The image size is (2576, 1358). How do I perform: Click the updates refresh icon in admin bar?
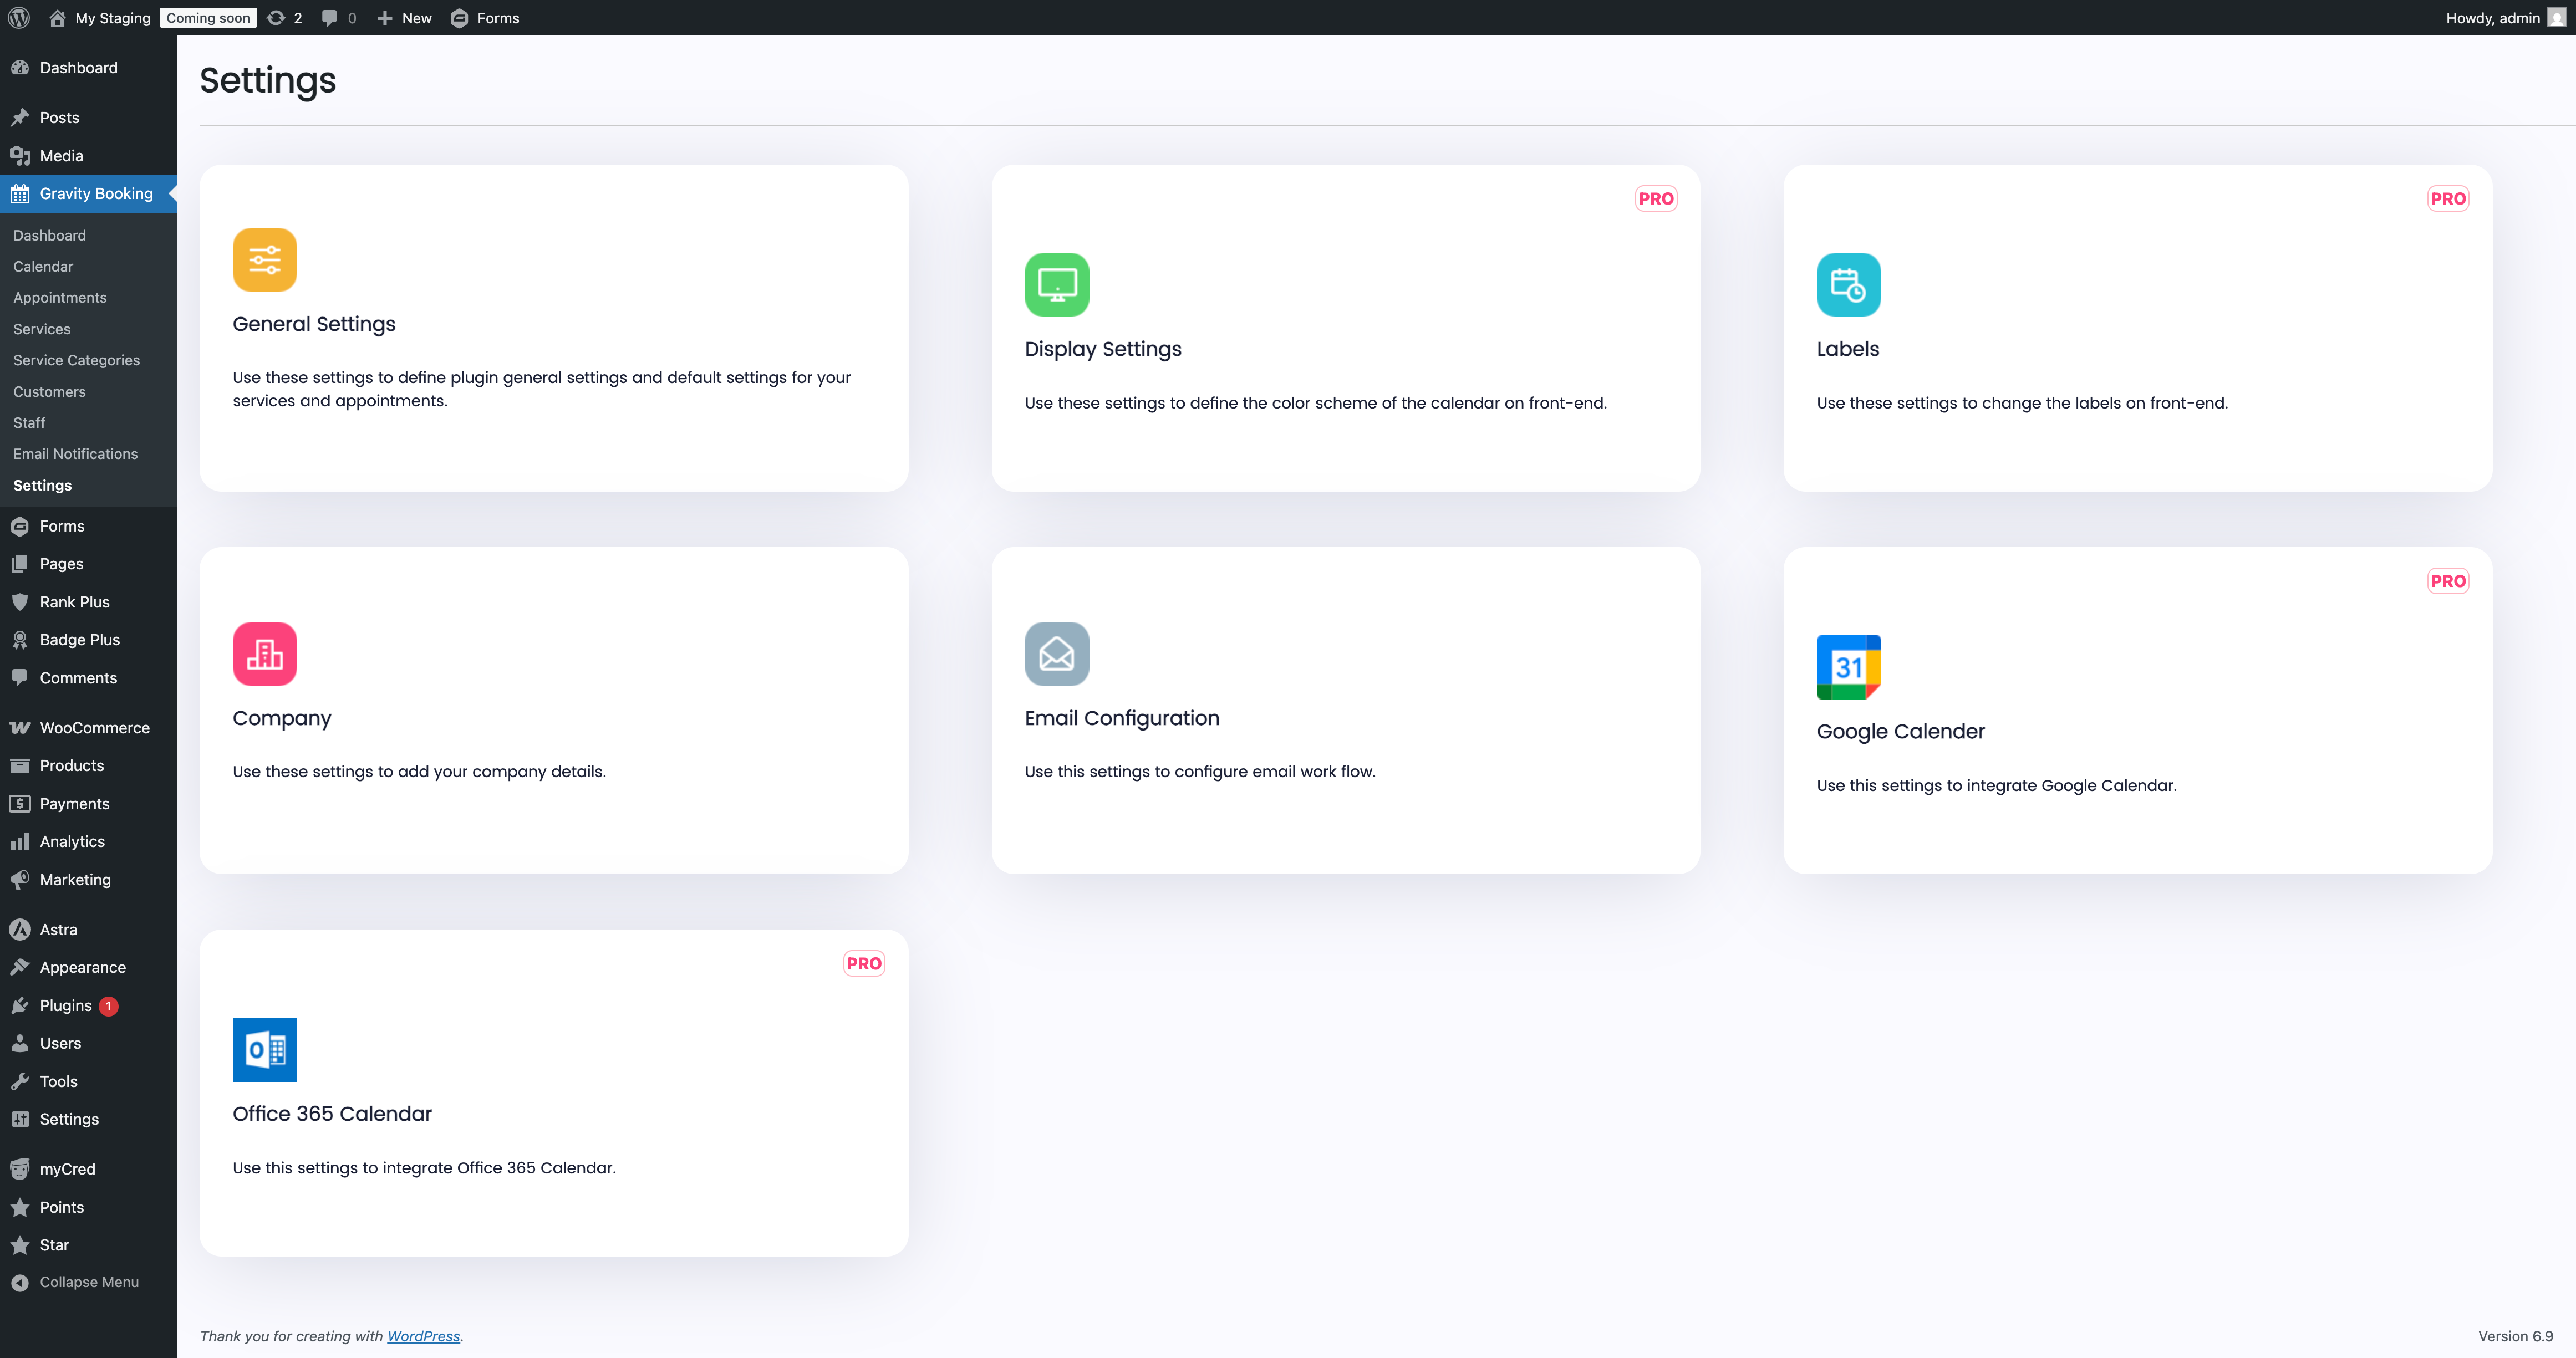[x=276, y=18]
